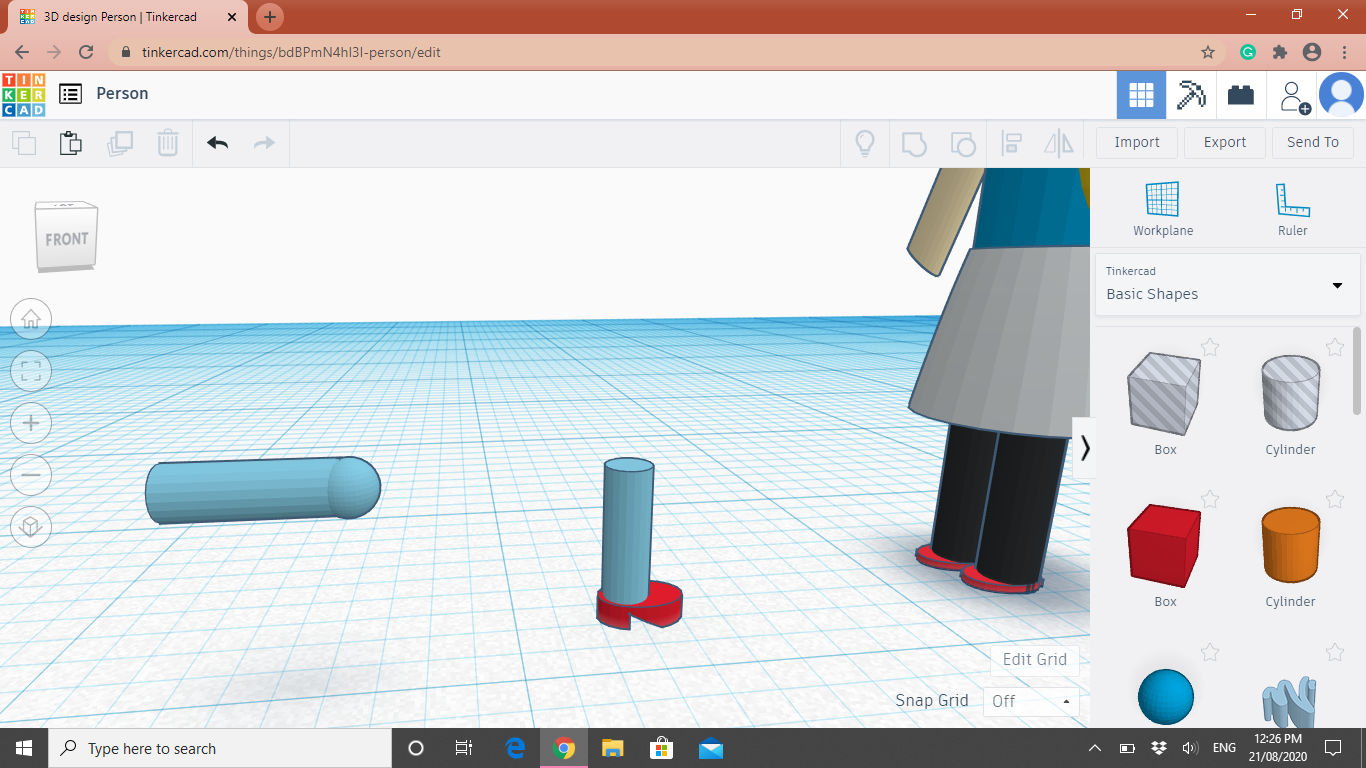The width and height of the screenshot is (1366, 768).
Task: Select the upright blue cylinder leg
Action: pyautogui.click(x=627, y=530)
